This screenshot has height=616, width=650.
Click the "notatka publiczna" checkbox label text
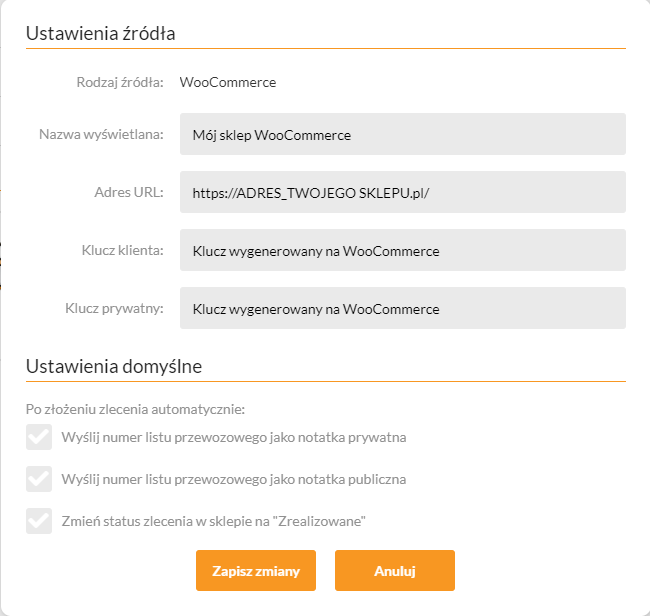point(233,479)
